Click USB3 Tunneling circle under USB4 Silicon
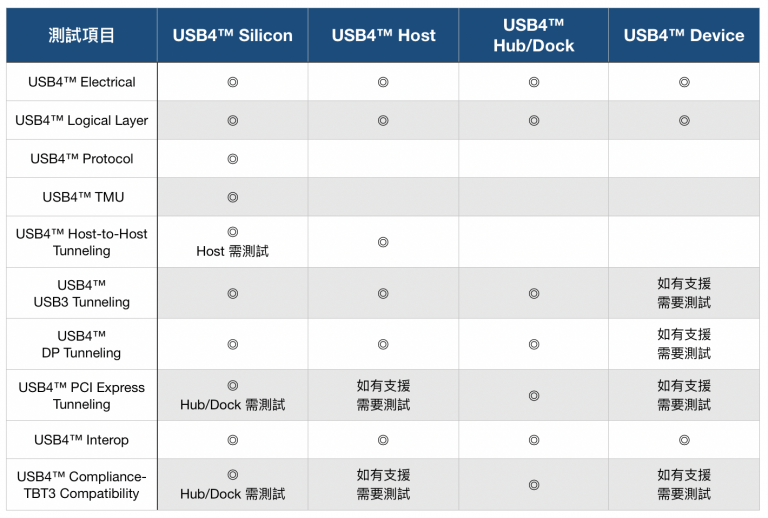The height and width of the screenshot is (518, 768). (232, 293)
